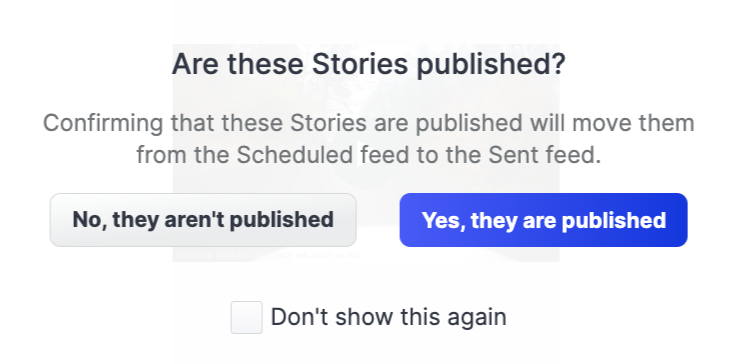Tick the 'Don't show this again' checkbox
Viewport: 754px width, 364px height.
[246, 317]
